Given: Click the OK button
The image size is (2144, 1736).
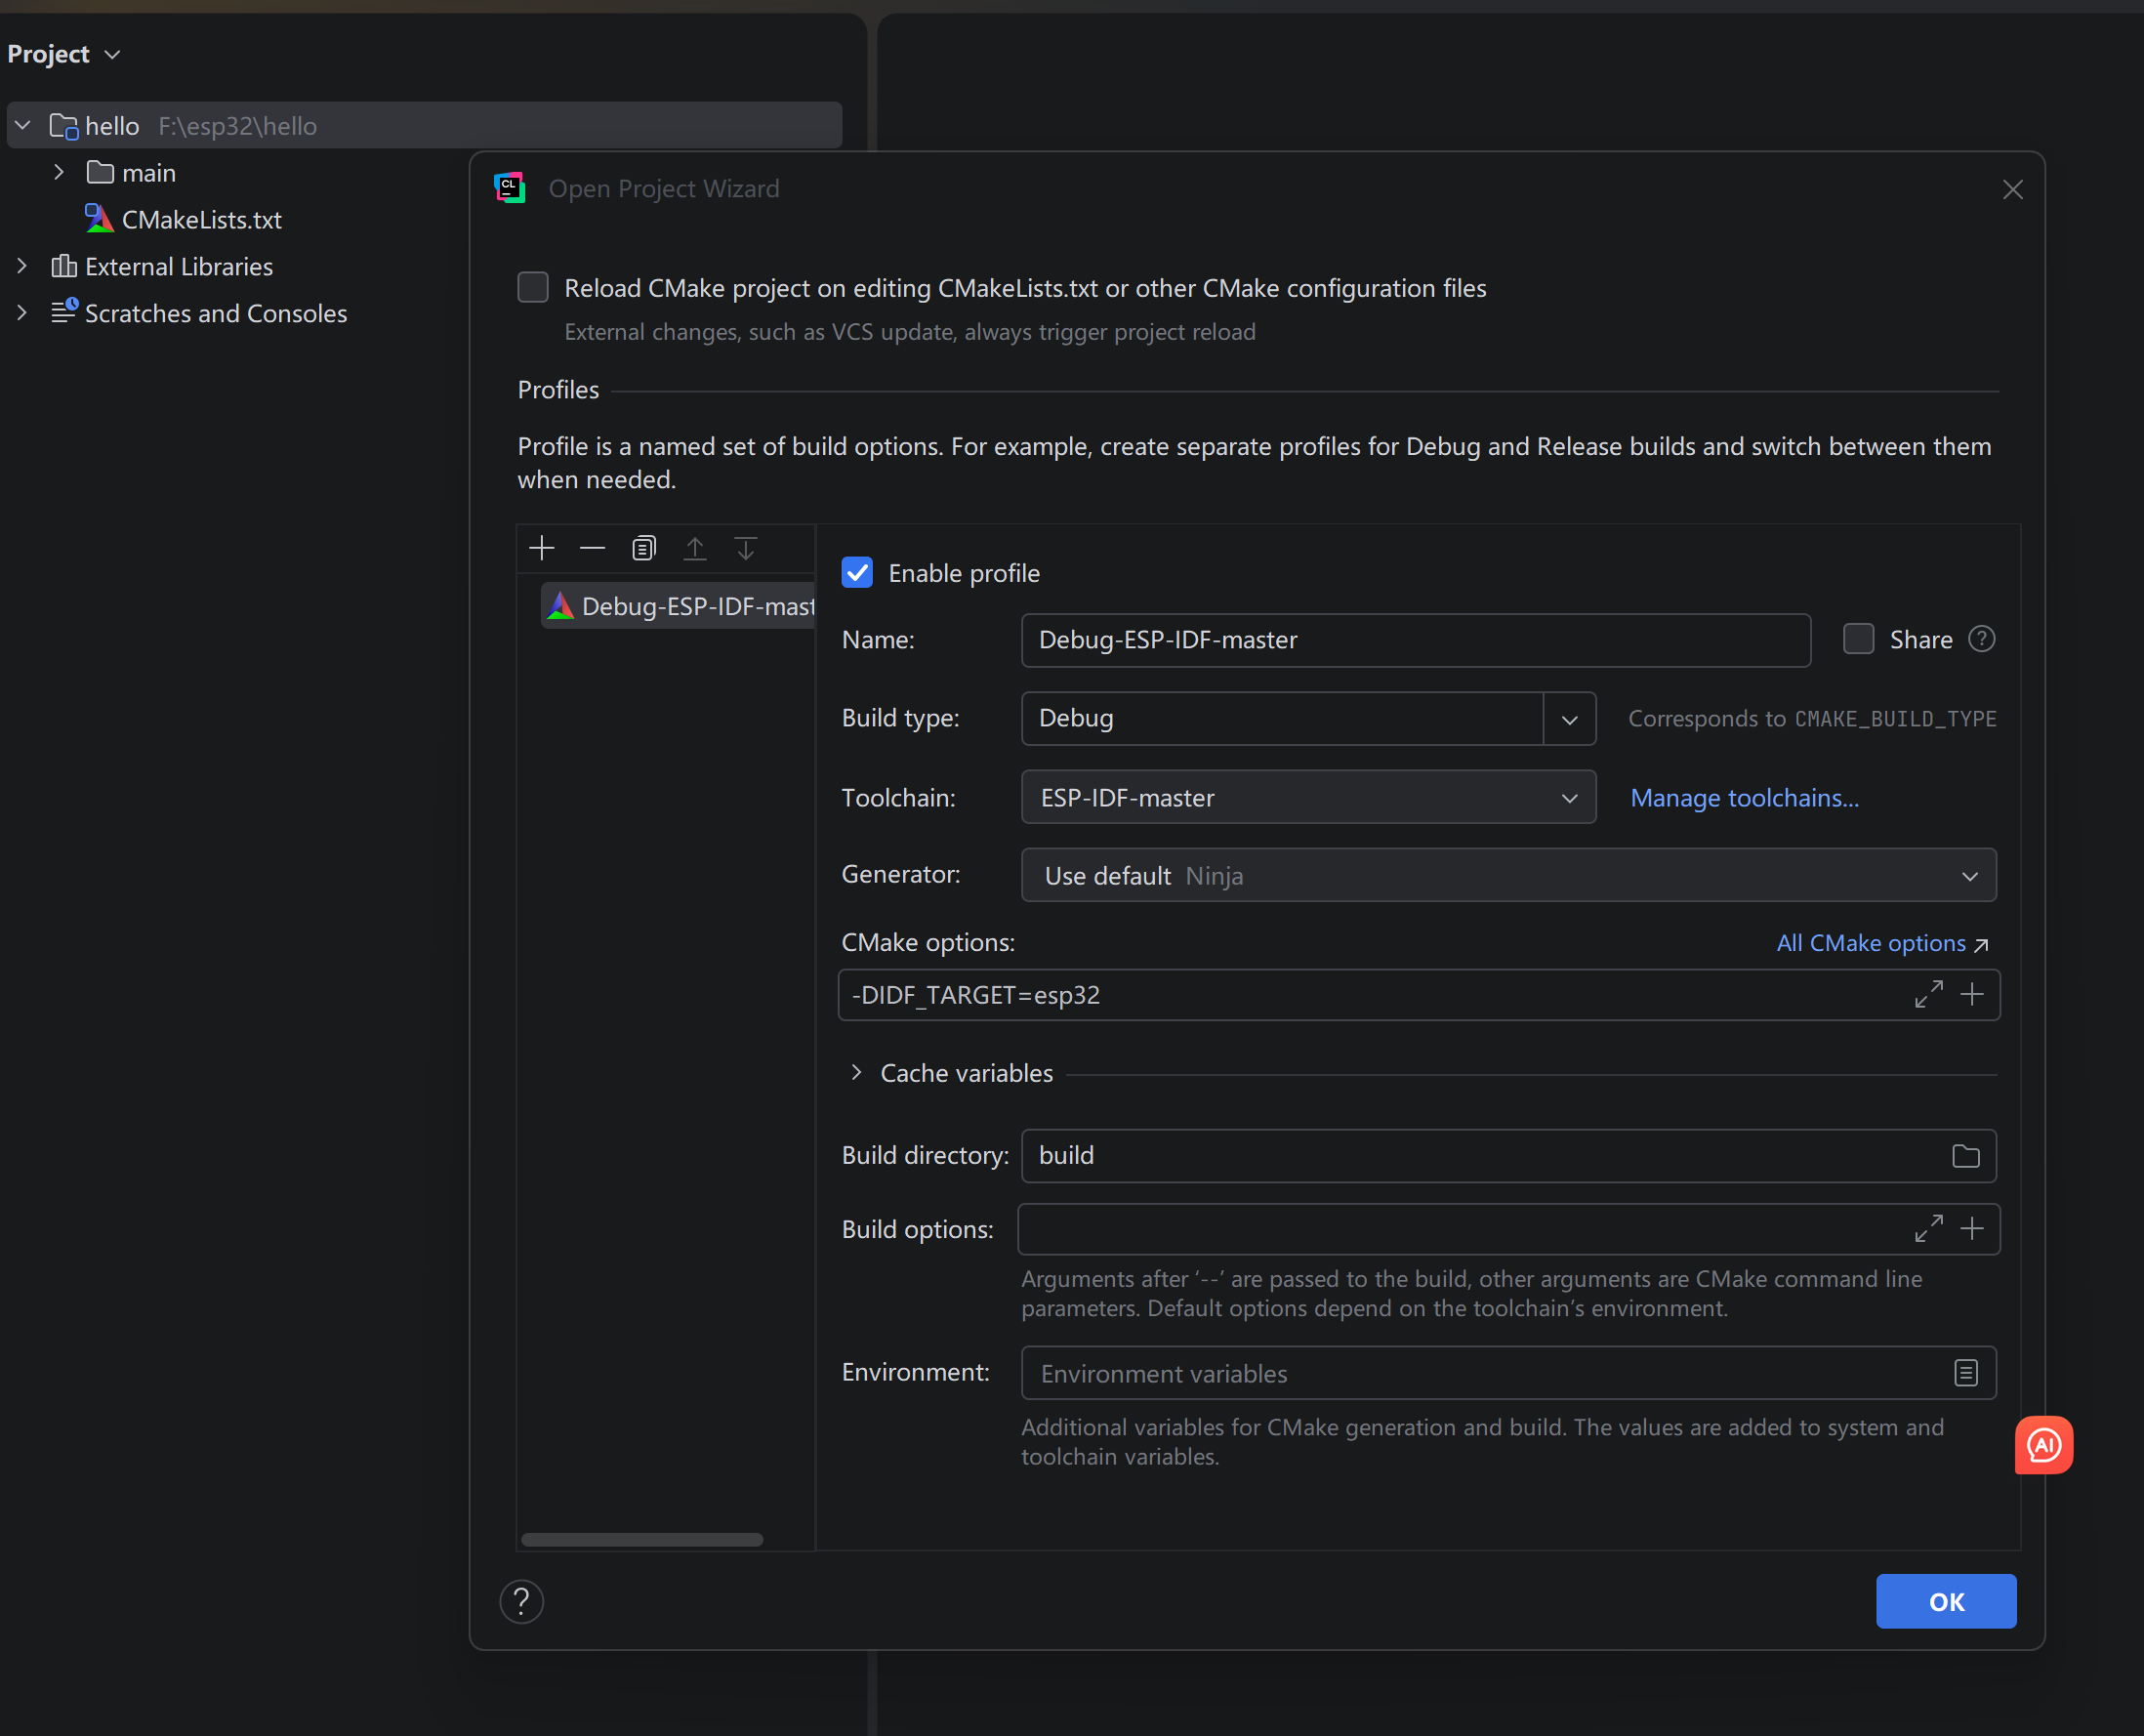Looking at the screenshot, I should coord(1946,1601).
